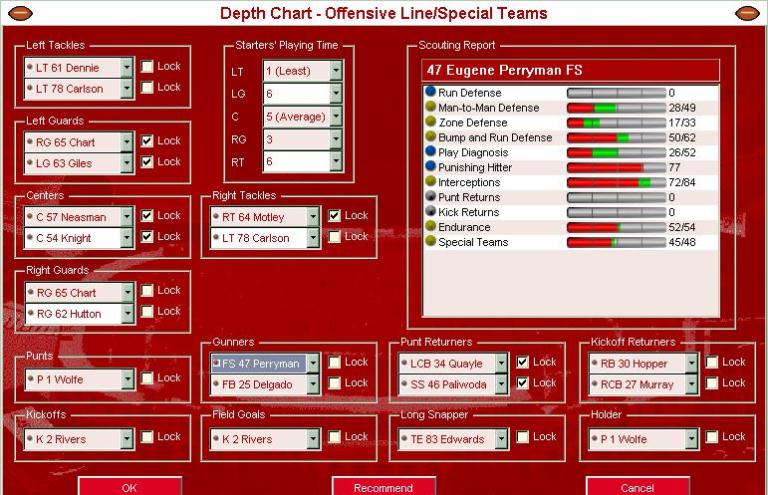Click the football icon in top-left corner
Image resolution: width=768 pixels, height=495 pixels.
(x=20, y=13)
